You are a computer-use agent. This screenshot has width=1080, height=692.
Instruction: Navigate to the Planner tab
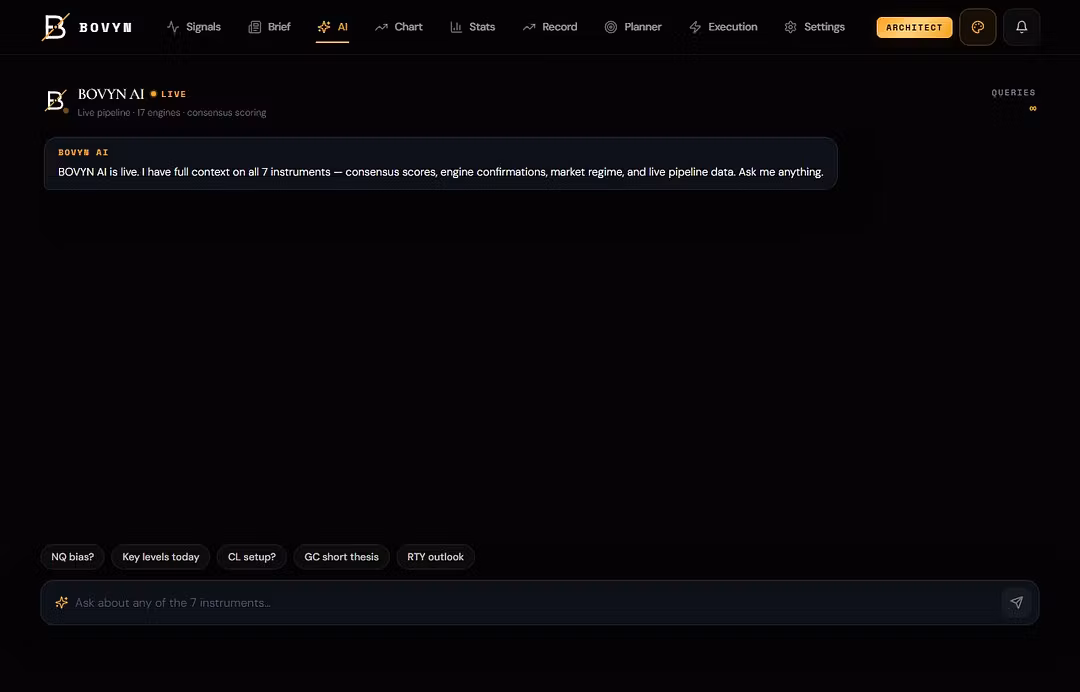tap(633, 27)
